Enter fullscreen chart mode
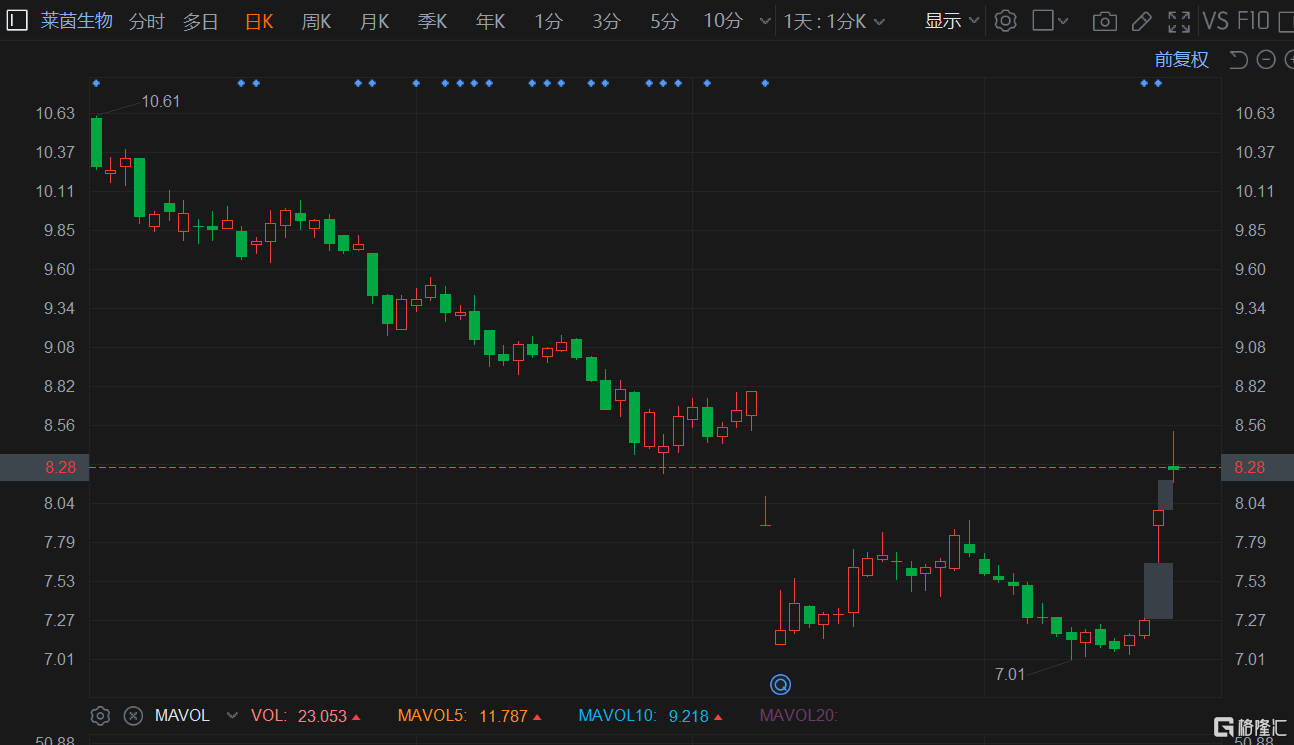 click(x=1179, y=21)
